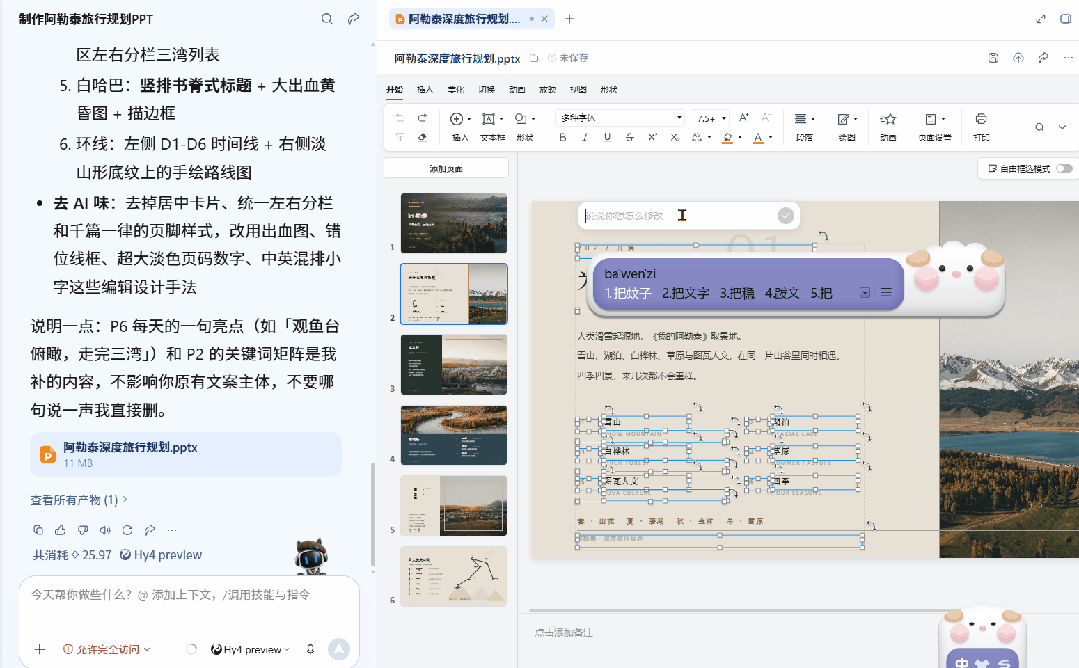Activate the microphone voice input
This screenshot has height=668, width=1079.
(310, 649)
